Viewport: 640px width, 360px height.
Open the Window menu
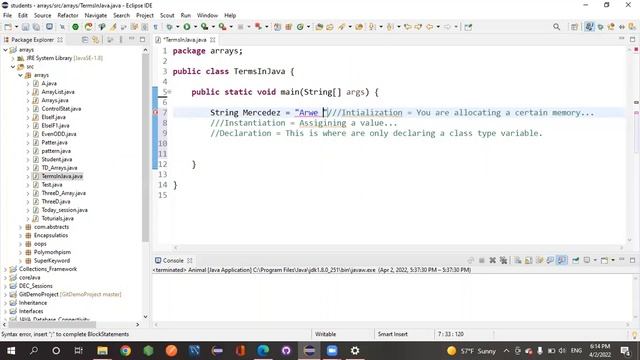click(x=207, y=15)
